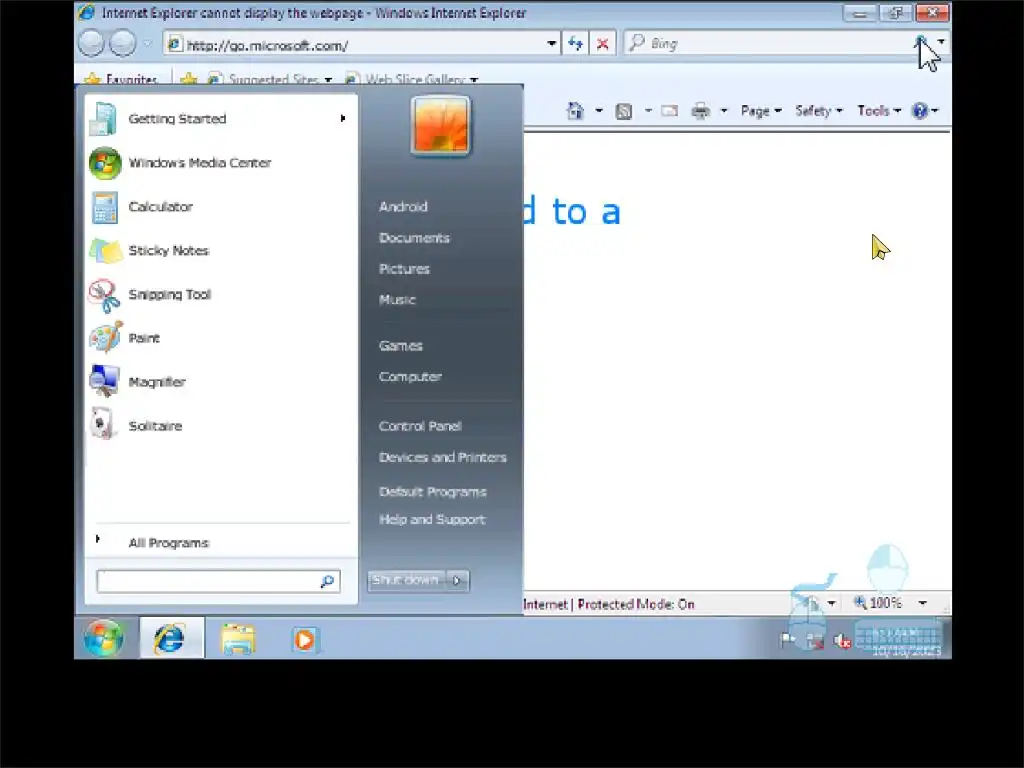The width and height of the screenshot is (1024, 768).
Task: Open Windows Media Player from taskbar
Action: 304,639
